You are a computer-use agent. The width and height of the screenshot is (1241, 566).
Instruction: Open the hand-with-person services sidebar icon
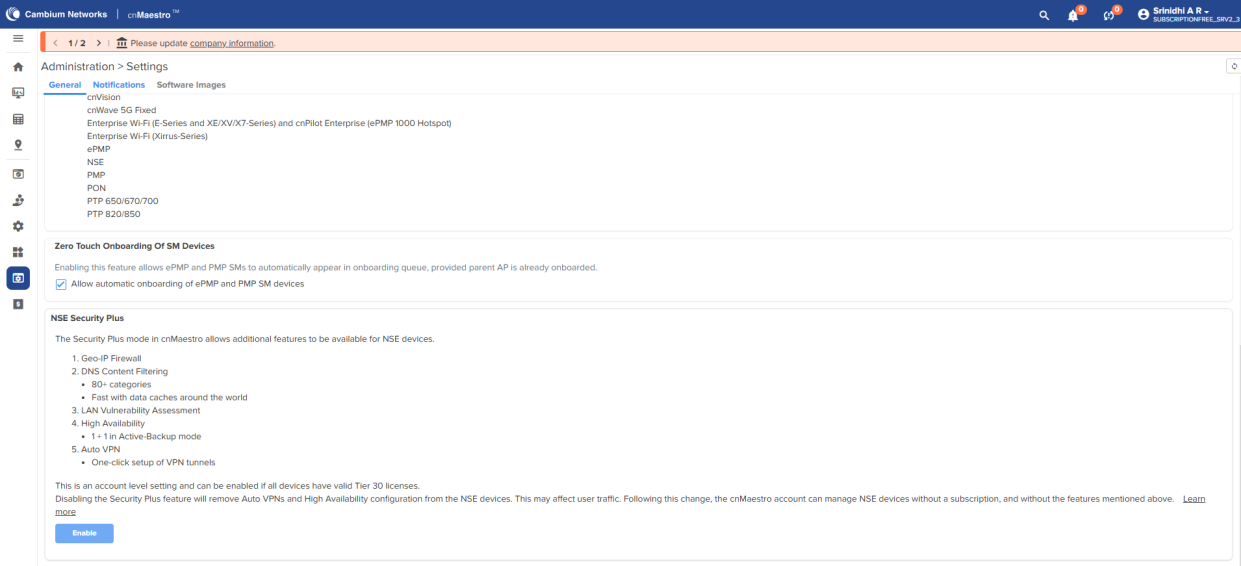coord(17,200)
